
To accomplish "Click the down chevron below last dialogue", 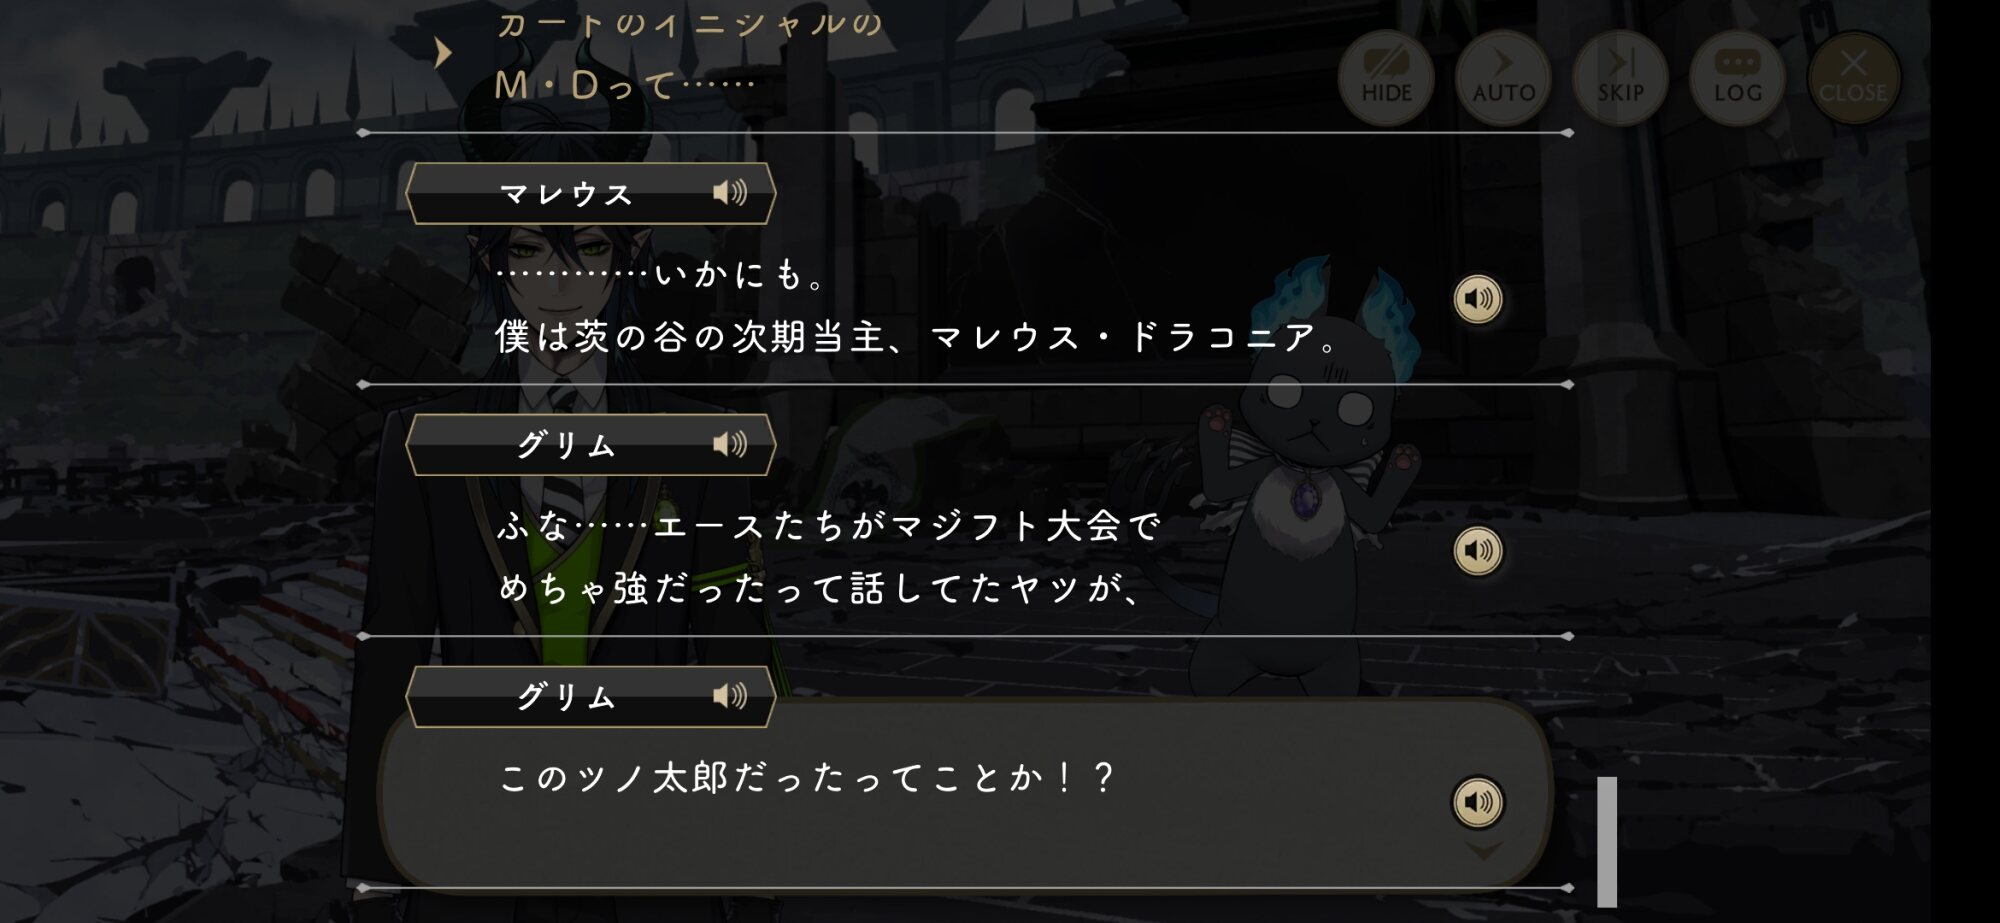I will 1484,851.
